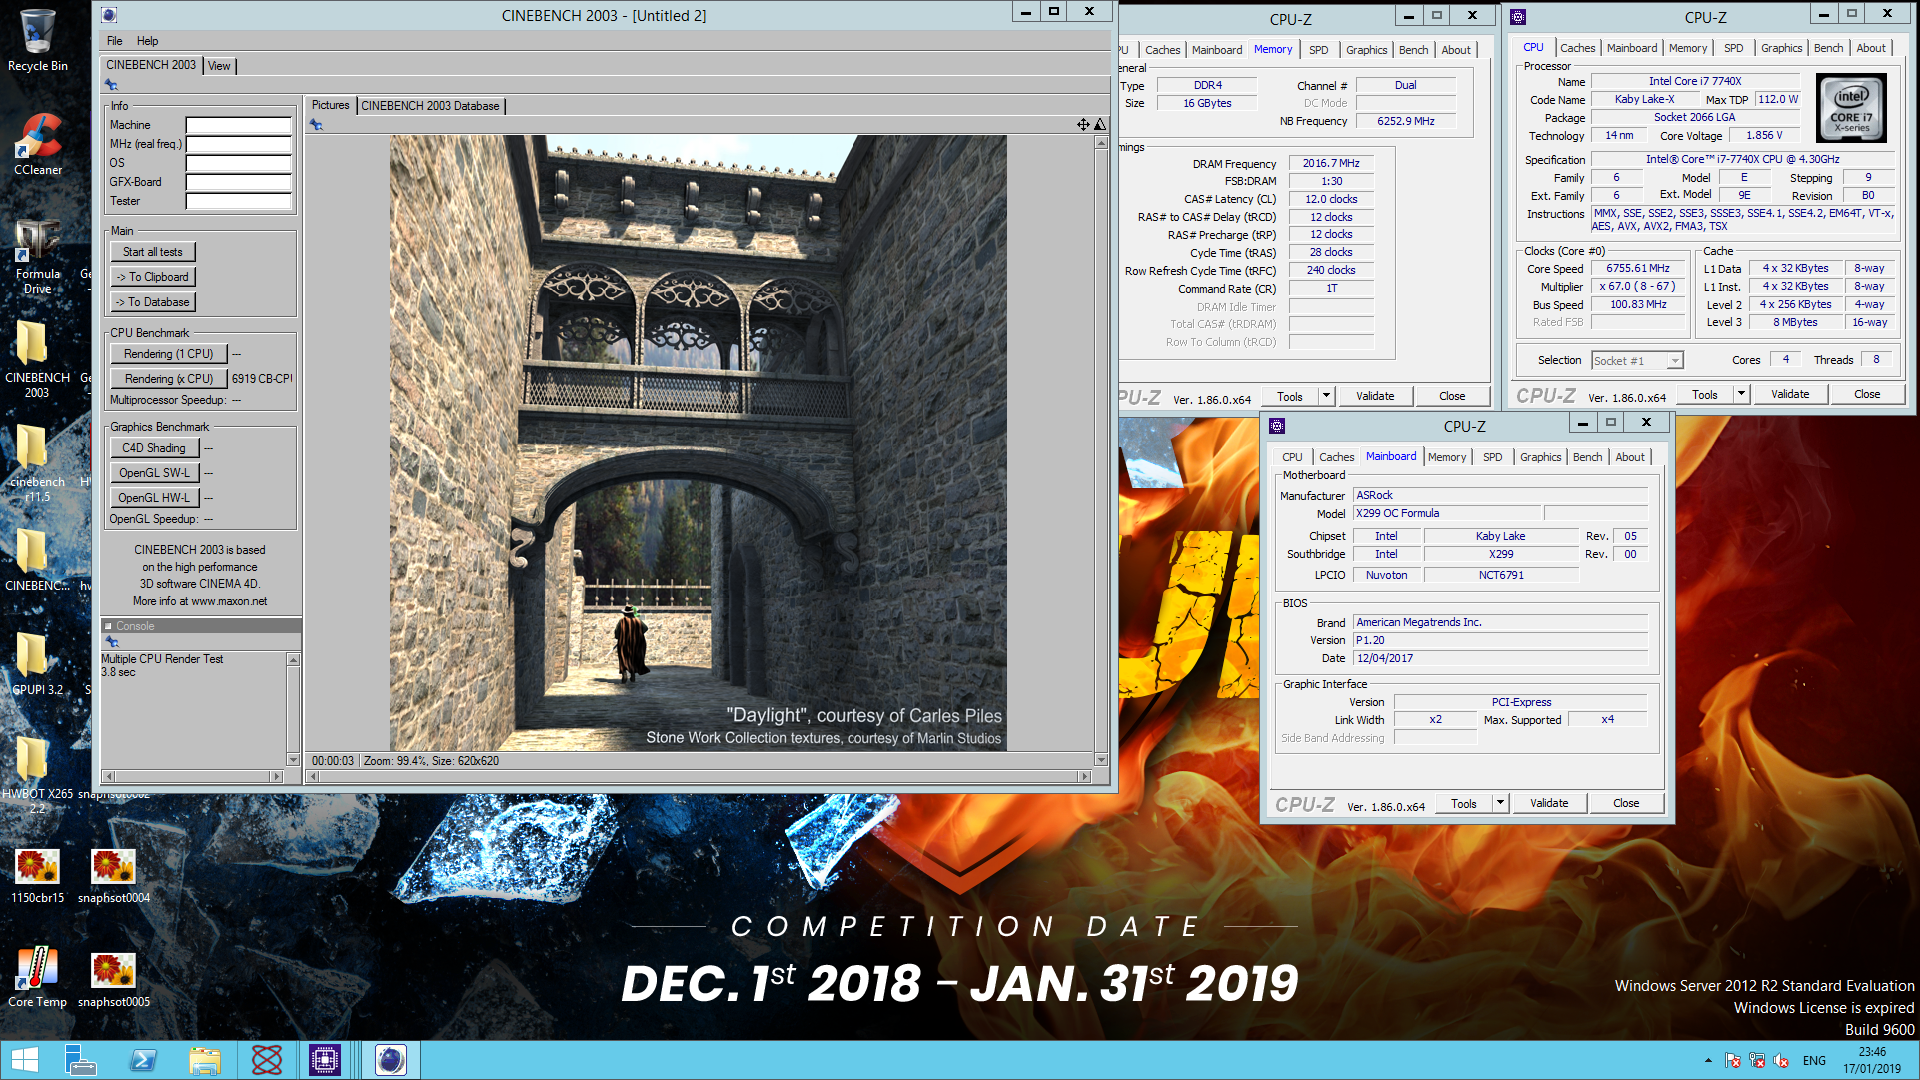Open the 1150cbr15 image file

tap(37, 875)
